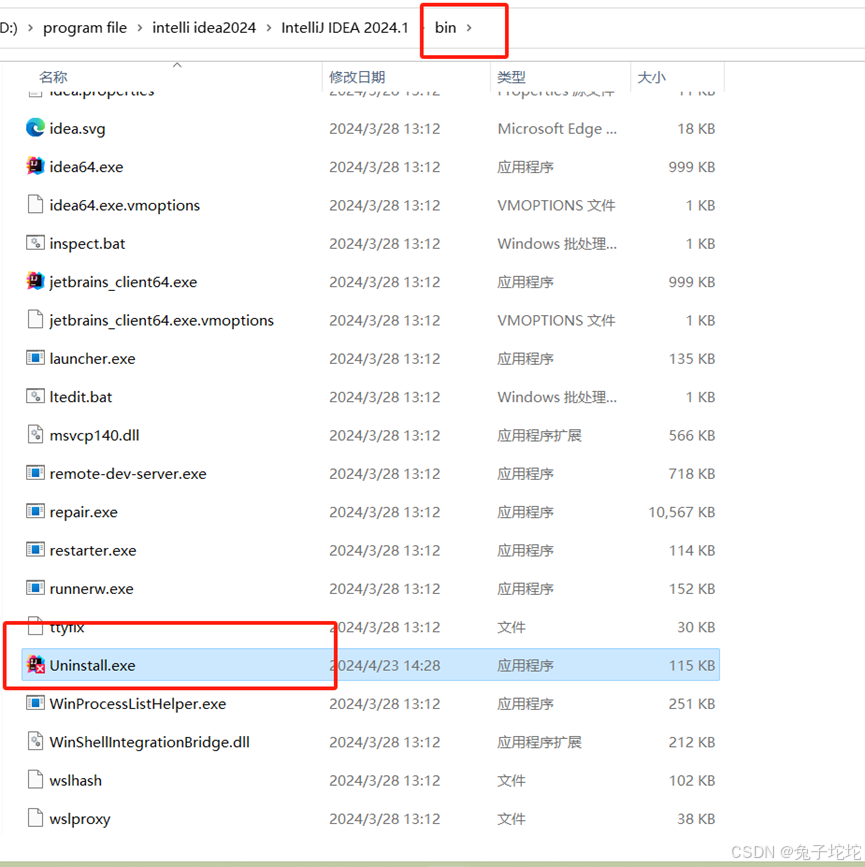Viewport: 865px width, 867px height.
Task: Click the 18 KB size value
Action: (696, 128)
